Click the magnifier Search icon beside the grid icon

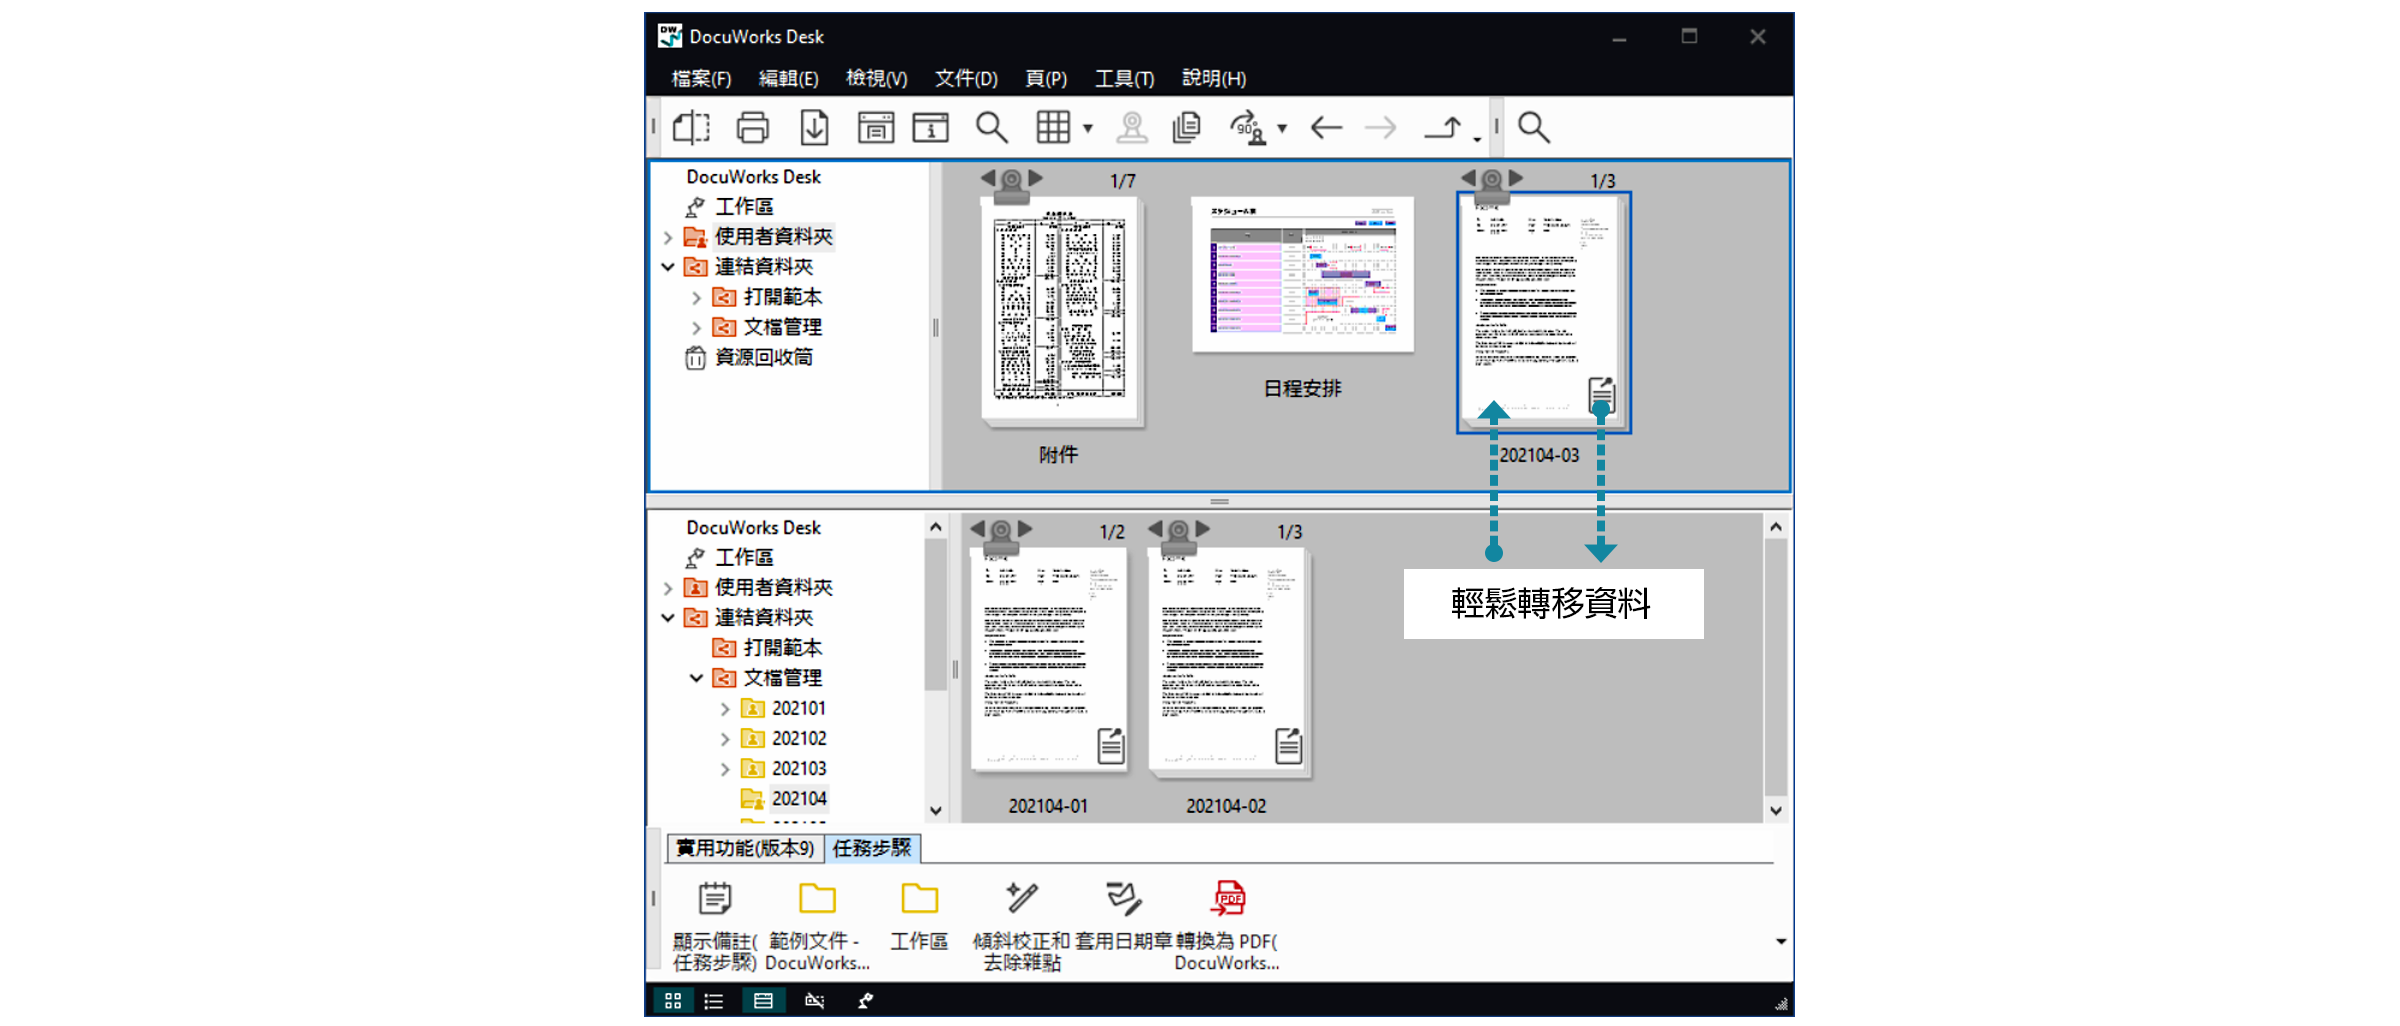coord(991,128)
